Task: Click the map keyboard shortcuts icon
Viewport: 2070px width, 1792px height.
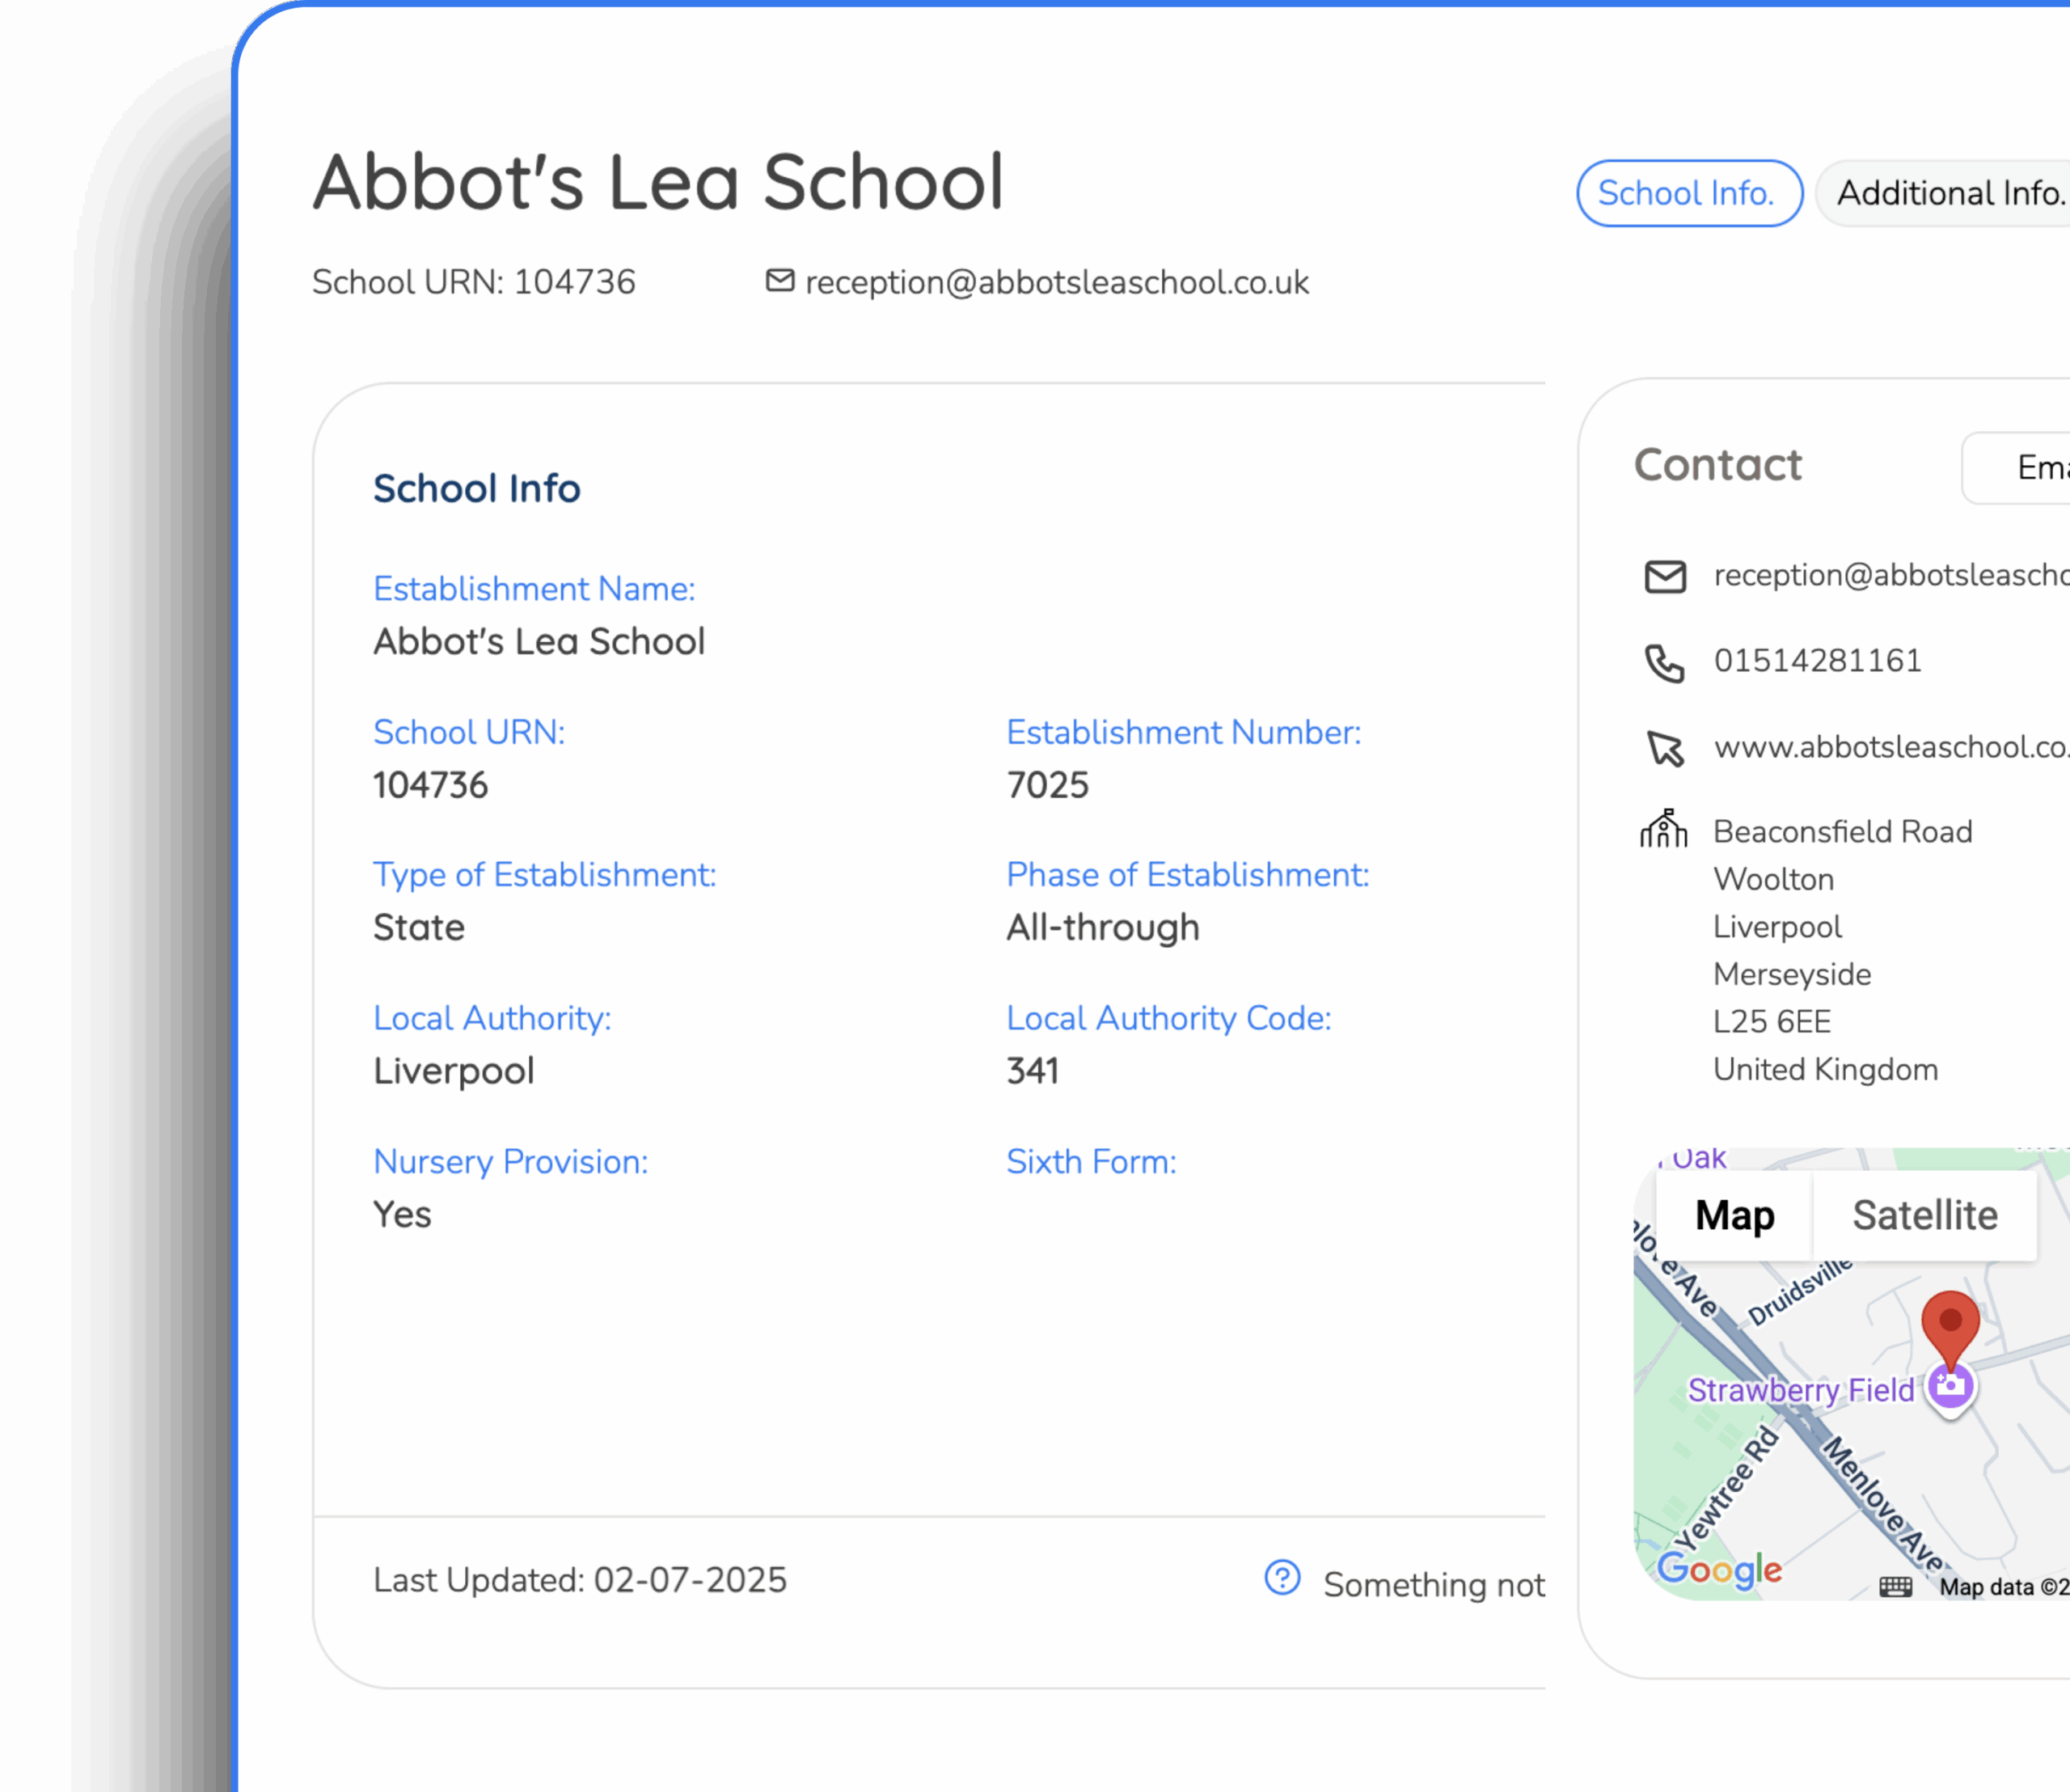Action: [x=1895, y=1587]
